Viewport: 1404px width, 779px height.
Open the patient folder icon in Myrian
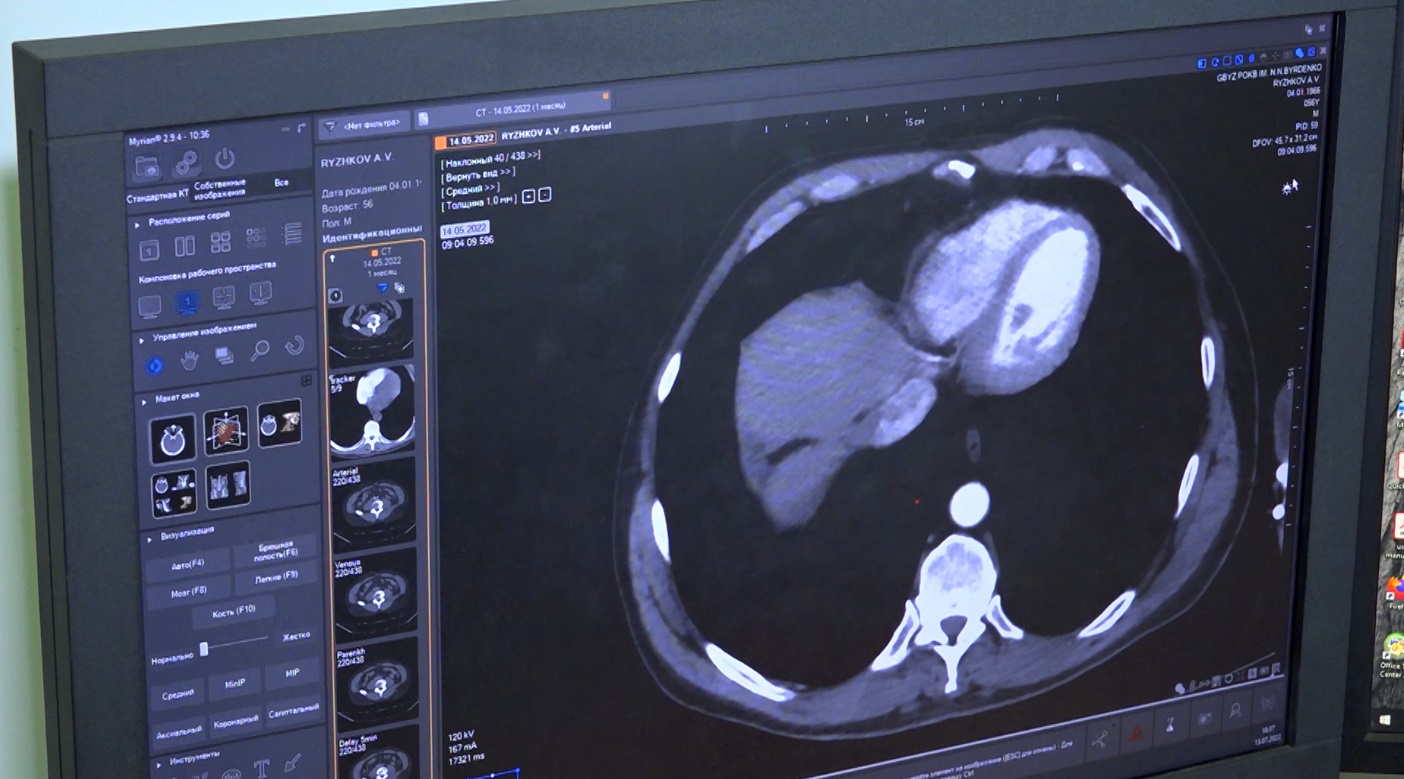coord(148,167)
